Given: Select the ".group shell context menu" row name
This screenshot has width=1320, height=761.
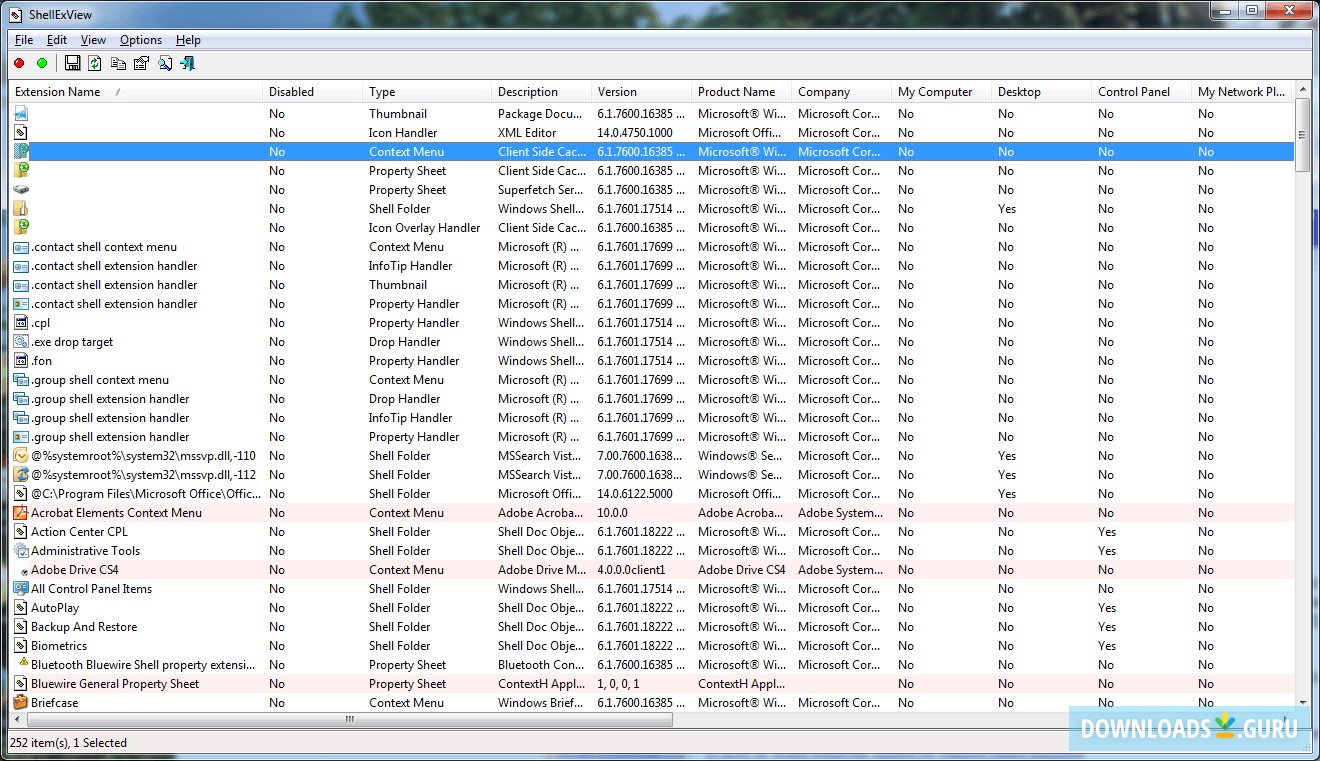Looking at the screenshot, I should coord(100,380).
